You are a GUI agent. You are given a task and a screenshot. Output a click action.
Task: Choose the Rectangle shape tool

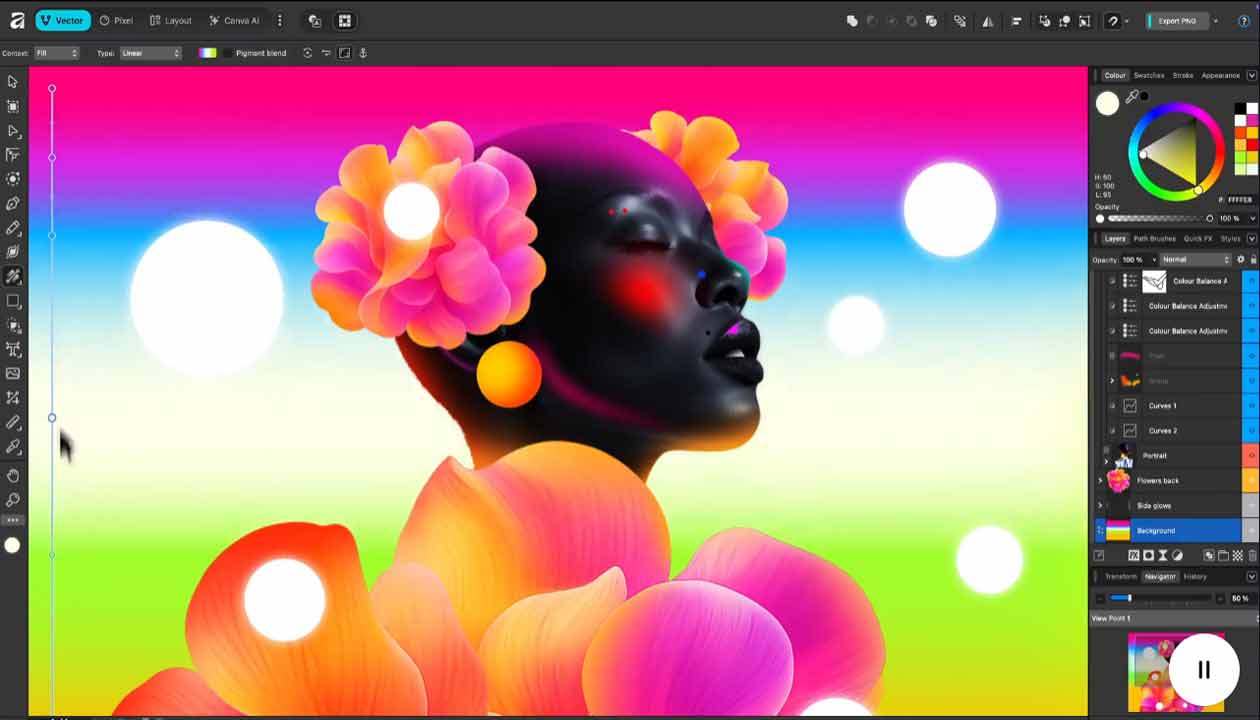point(13,301)
